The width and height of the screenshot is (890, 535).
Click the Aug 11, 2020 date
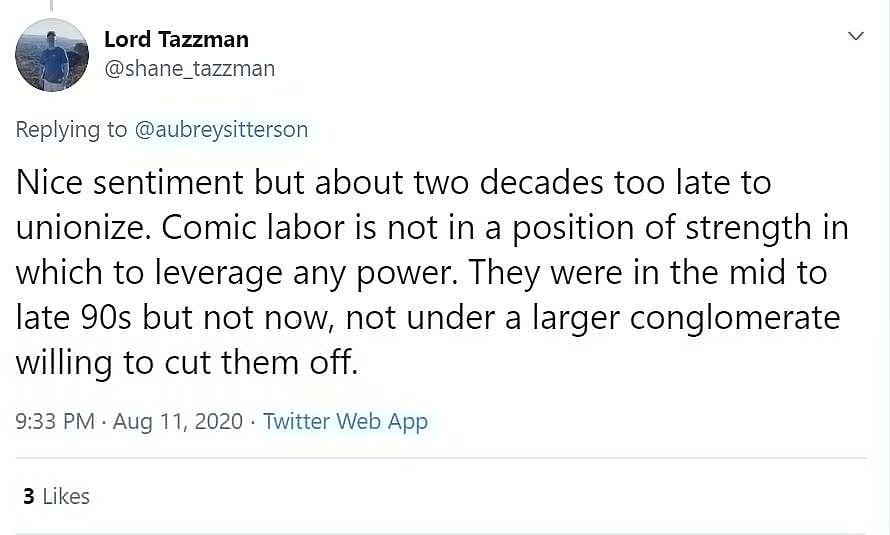pos(178,422)
